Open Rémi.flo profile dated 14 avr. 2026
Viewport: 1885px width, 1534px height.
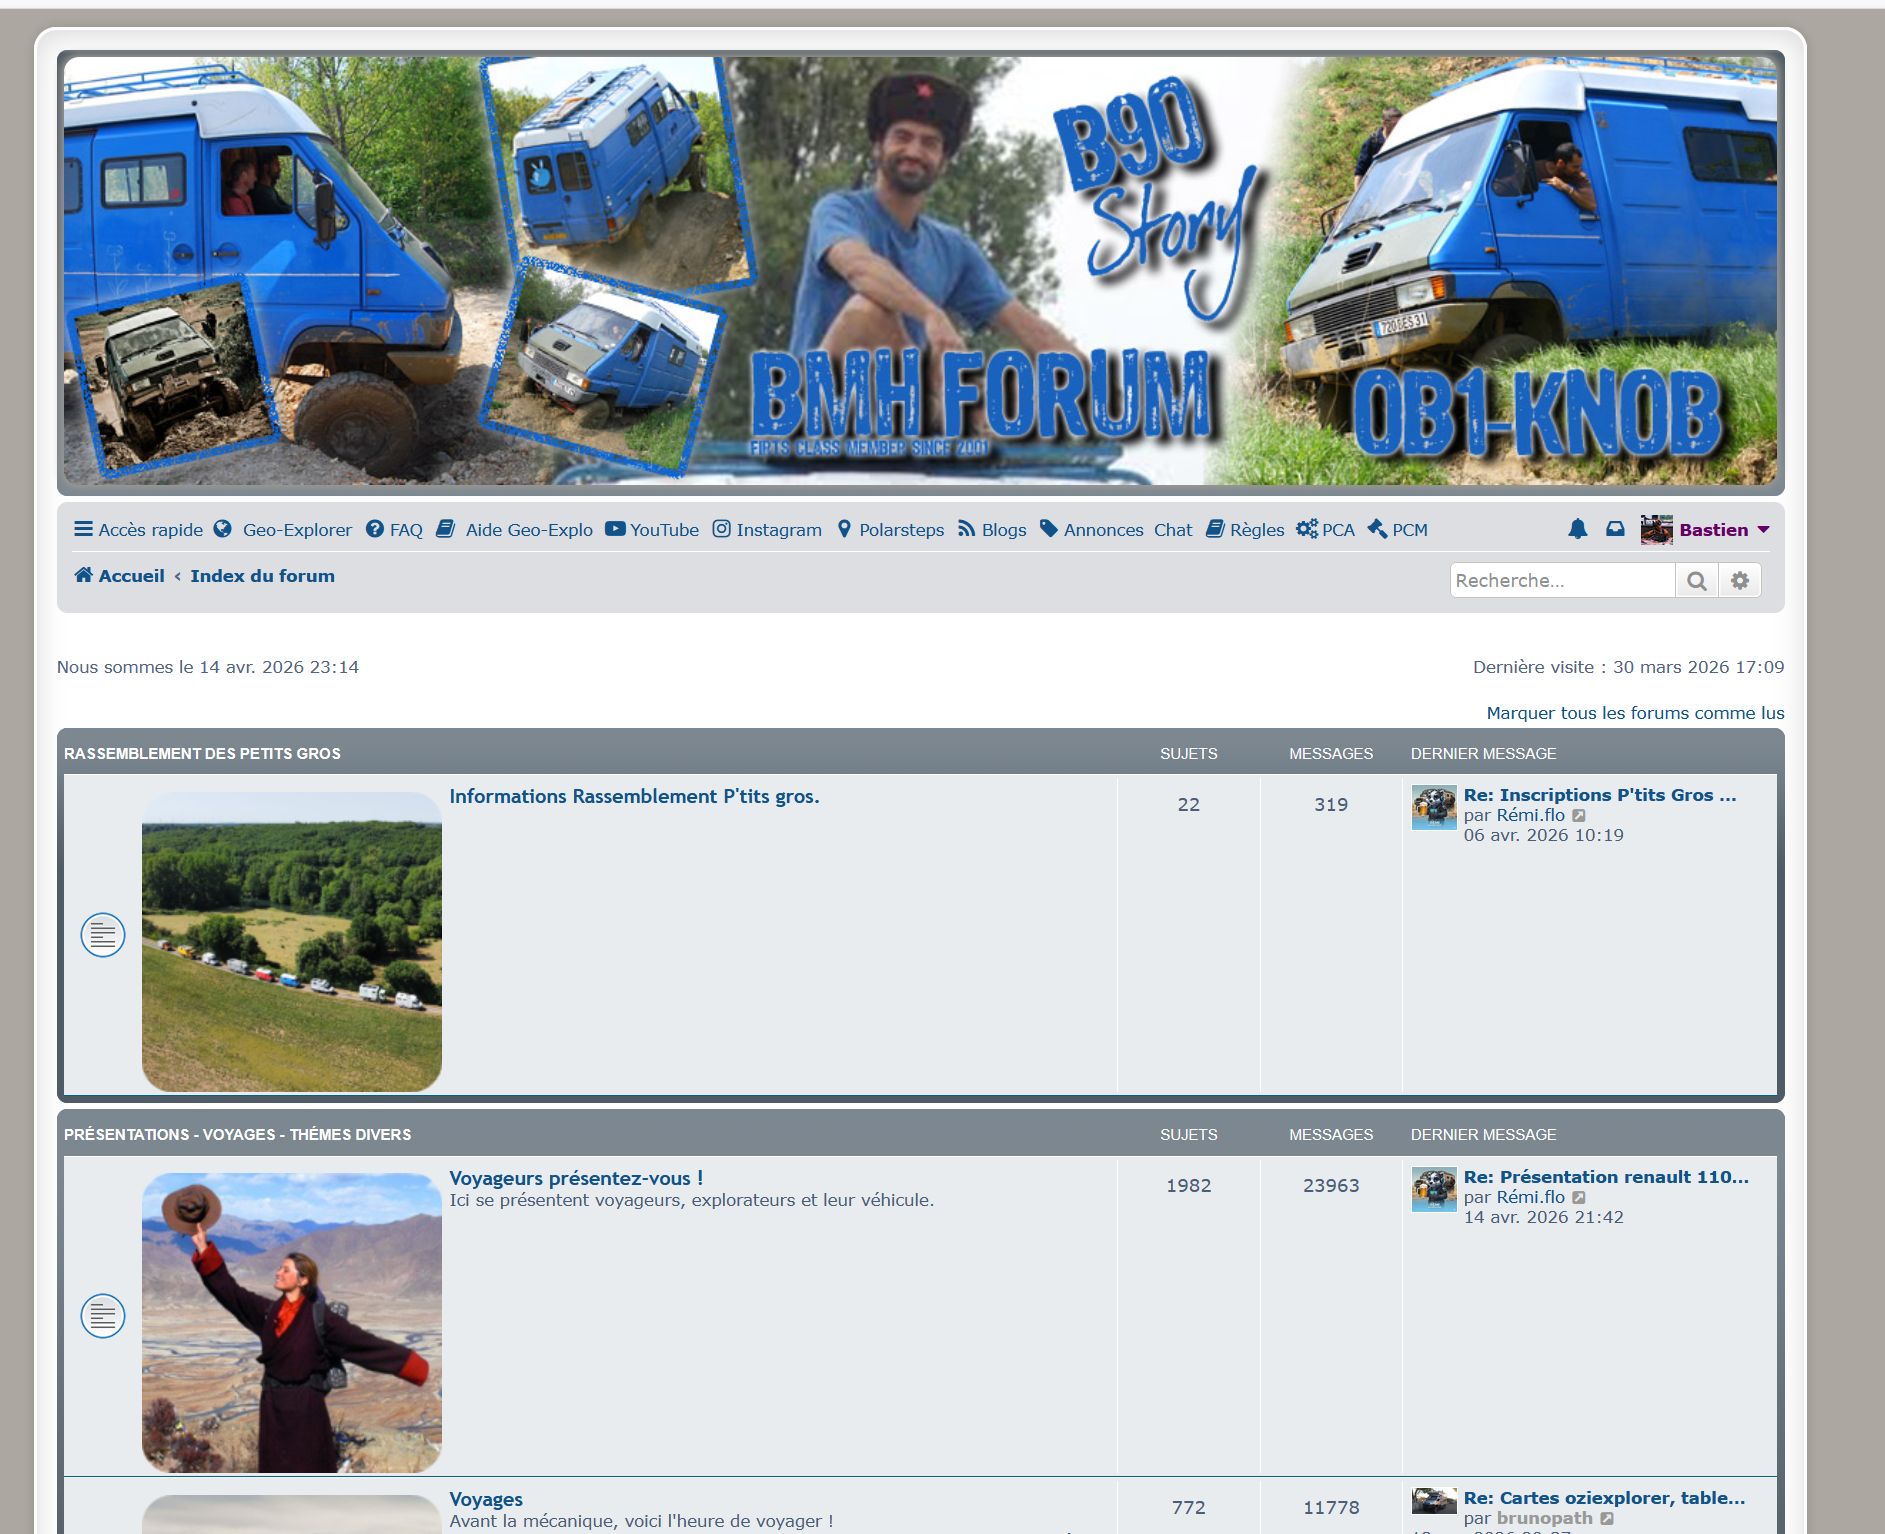point(1530,1197)
